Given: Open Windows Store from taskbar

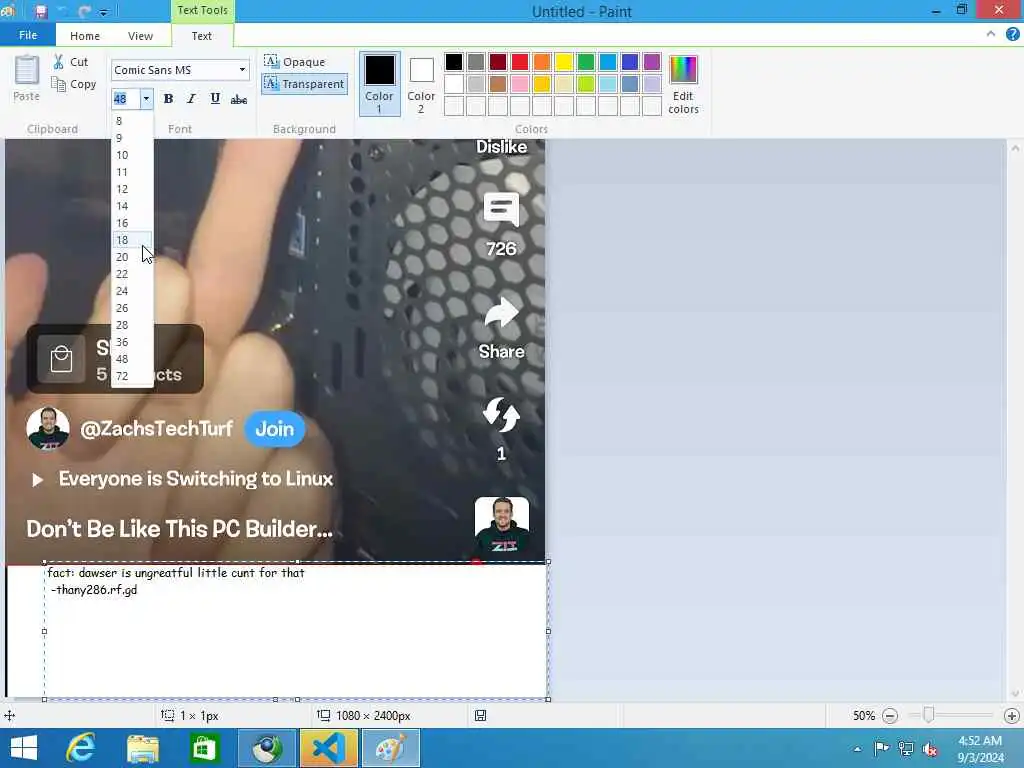Looking at the screenshot, I should pos(204,748).
